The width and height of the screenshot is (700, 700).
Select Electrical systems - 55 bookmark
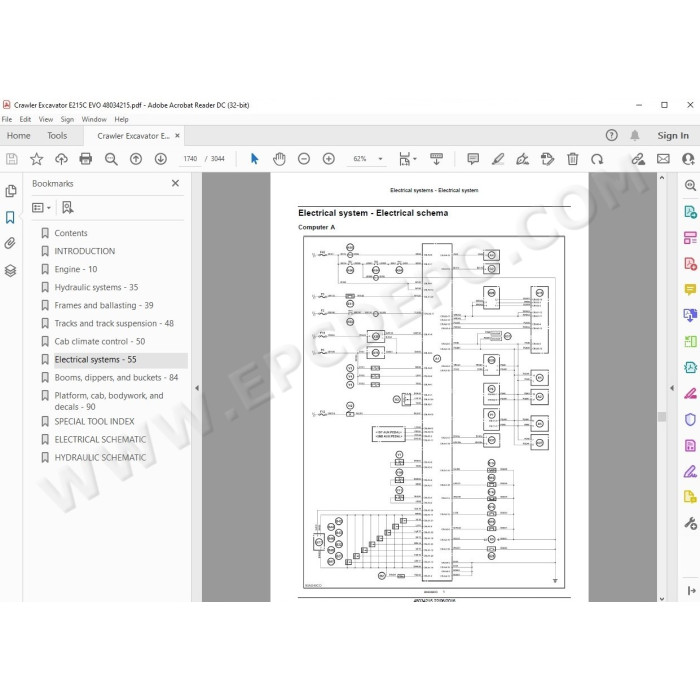(95, 359)
